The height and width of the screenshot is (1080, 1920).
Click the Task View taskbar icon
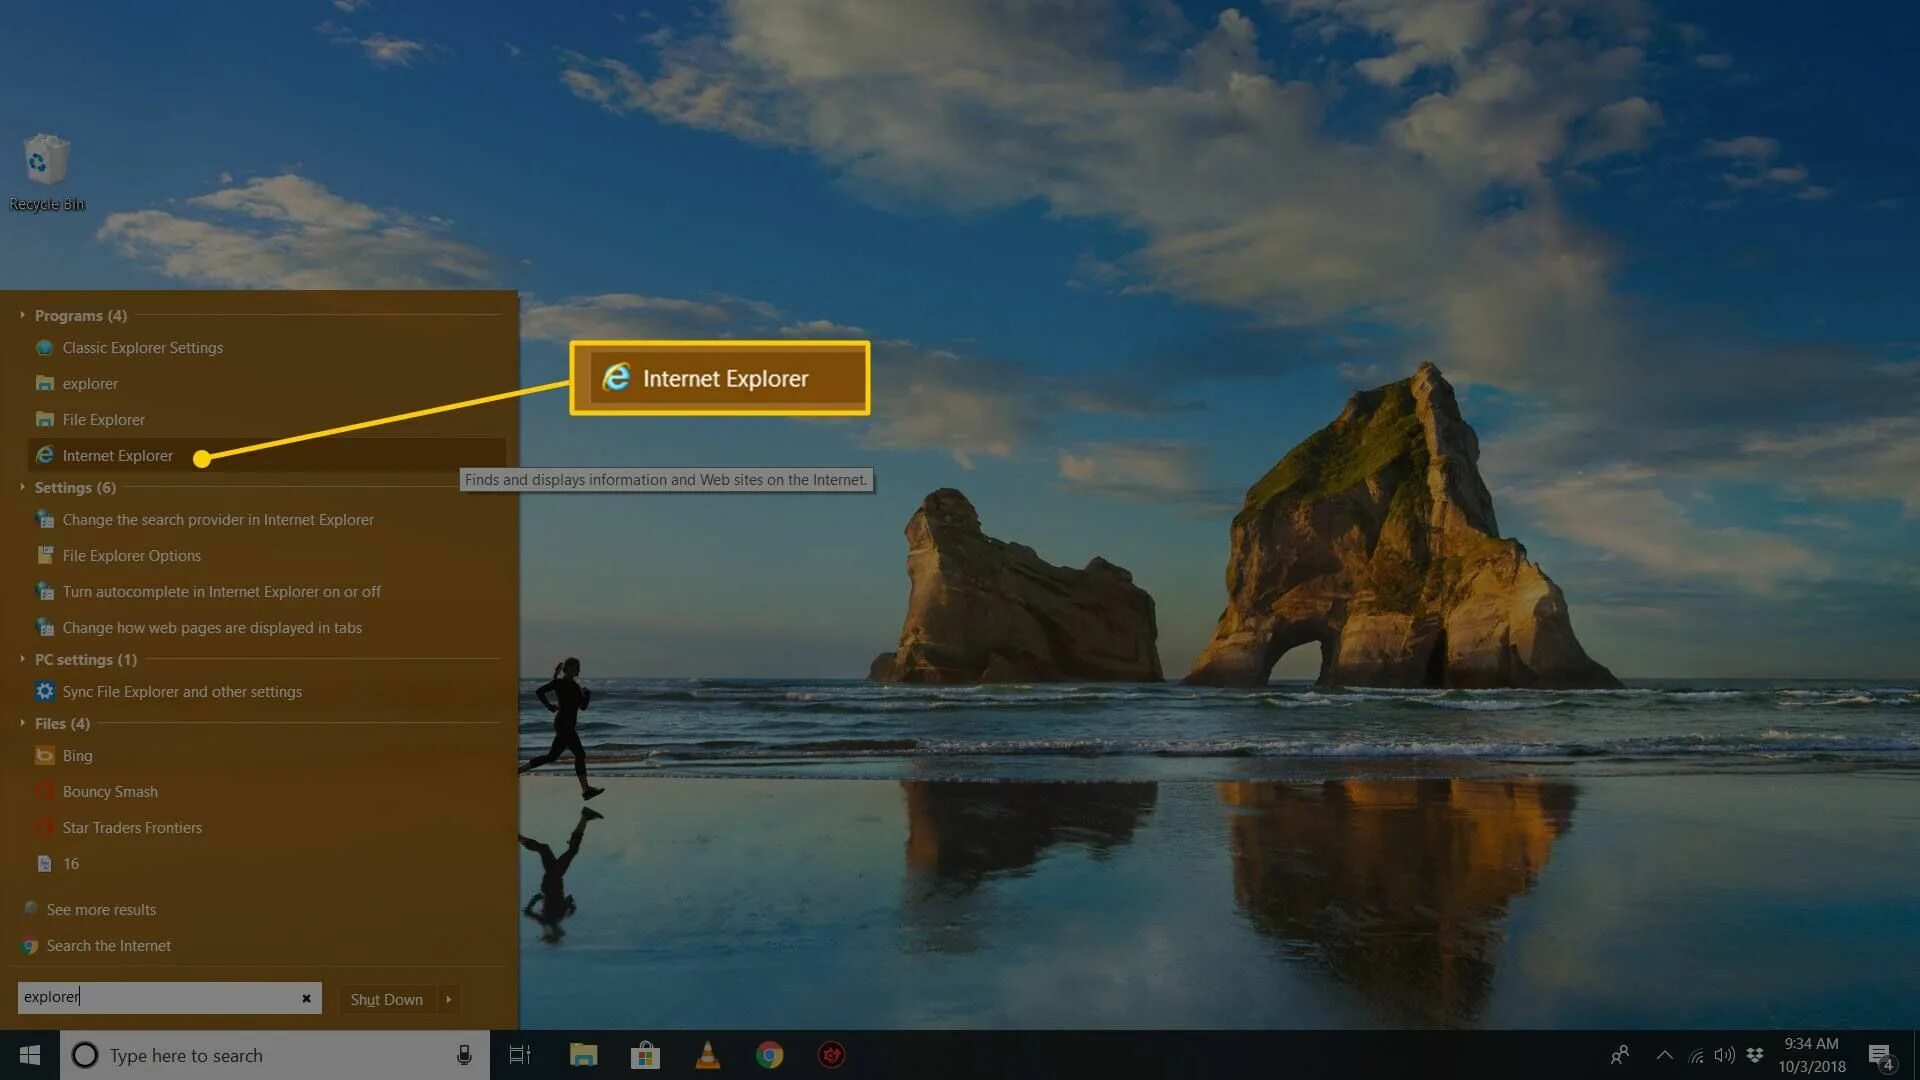coord(520,1055)
